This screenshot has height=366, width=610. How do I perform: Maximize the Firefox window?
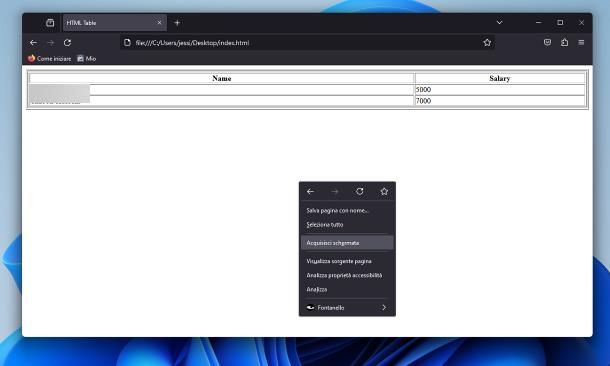click(560, 23)
